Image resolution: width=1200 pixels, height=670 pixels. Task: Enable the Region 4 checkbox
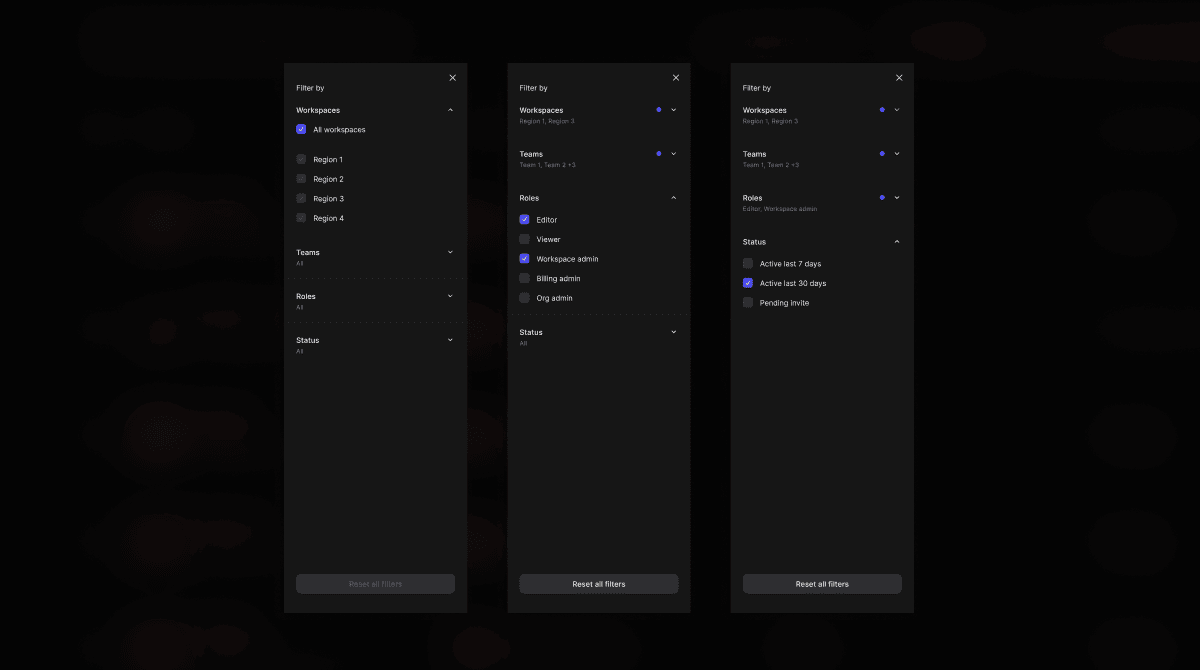pyautogui.click(x=301, y=218)
